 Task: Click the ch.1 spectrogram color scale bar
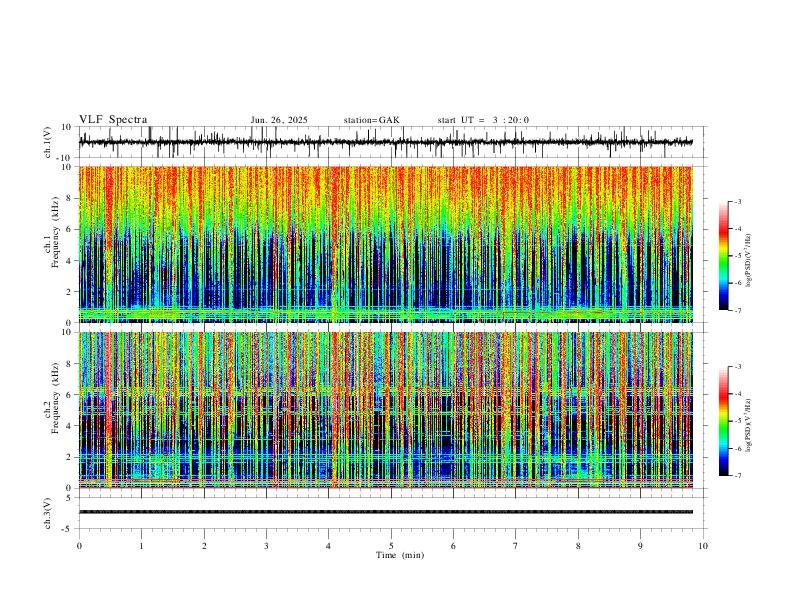pos(724,256)
